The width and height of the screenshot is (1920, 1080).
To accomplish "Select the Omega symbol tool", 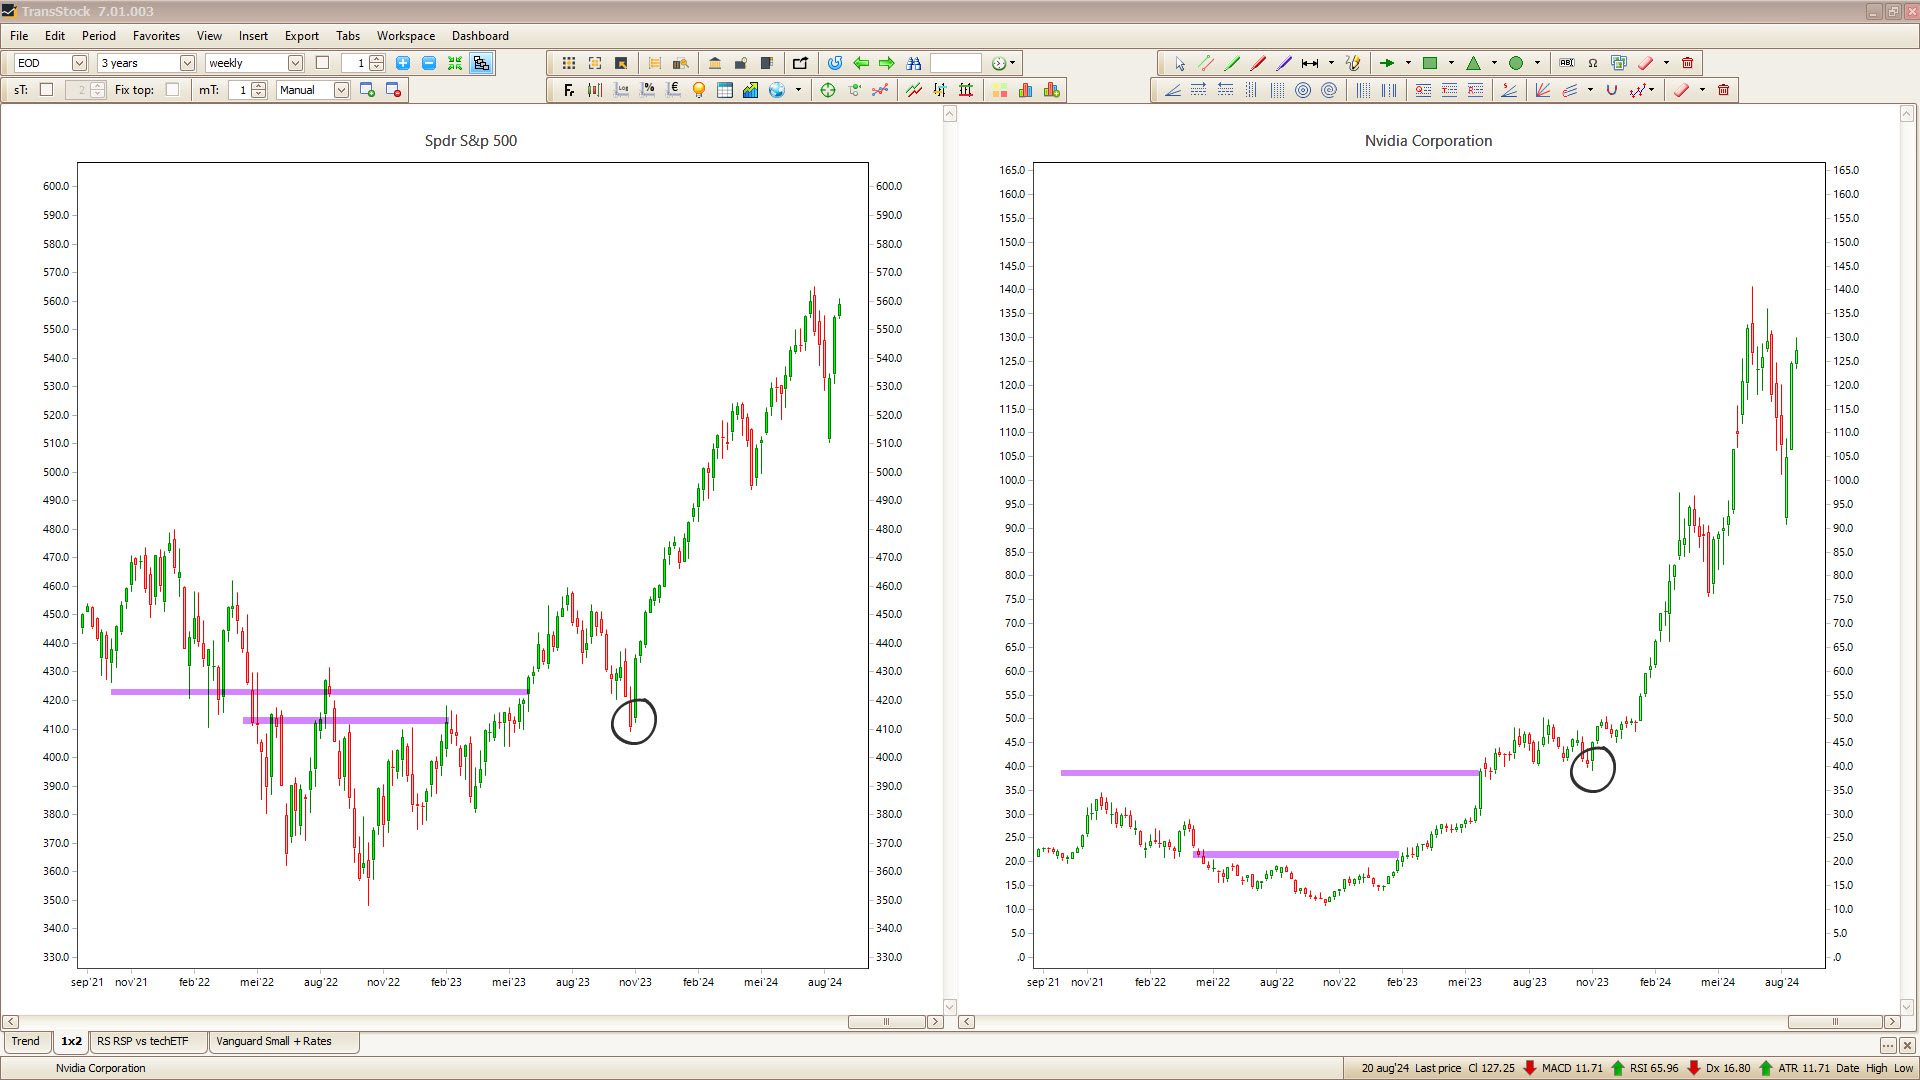I will [1593, 63].
